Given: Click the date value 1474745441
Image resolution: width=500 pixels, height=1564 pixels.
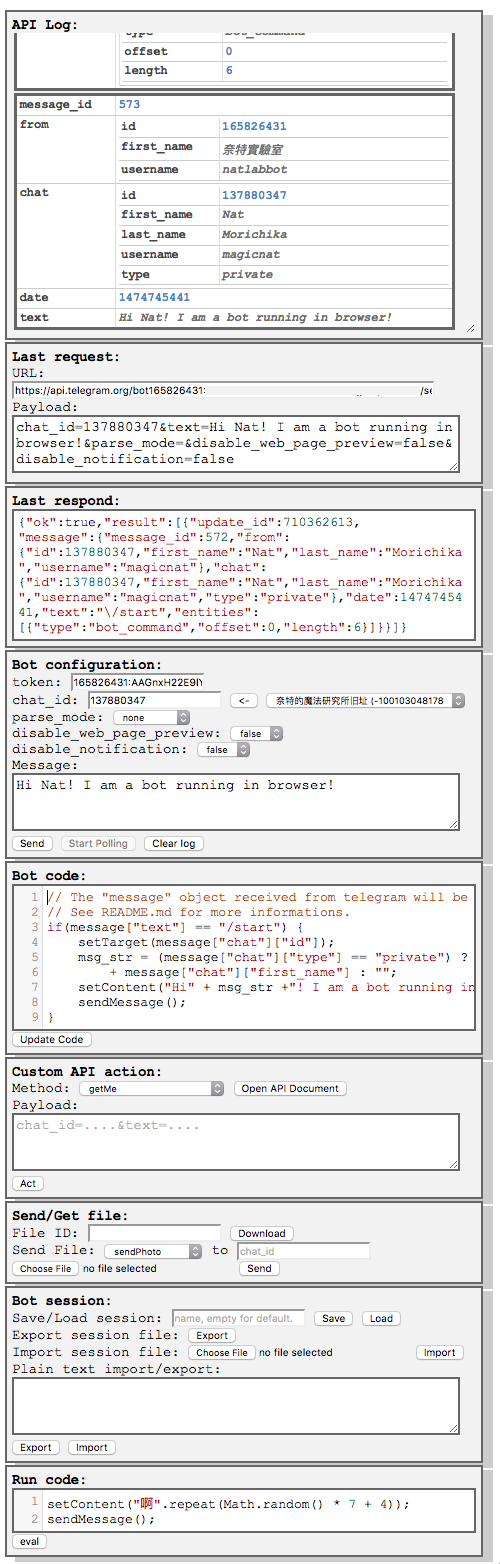Looking at the screenshot, I should coord(154,297).
